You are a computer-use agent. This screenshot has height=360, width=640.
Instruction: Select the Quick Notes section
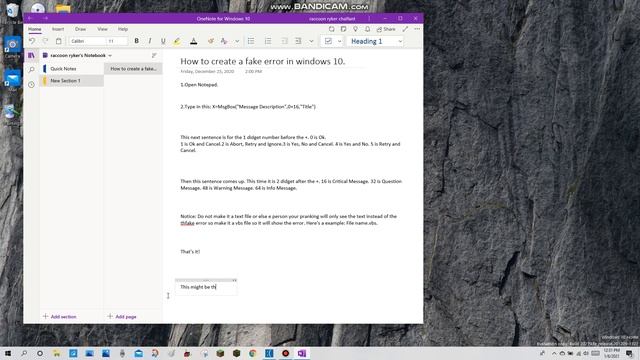pyautogui.click(x=72, y=69)
